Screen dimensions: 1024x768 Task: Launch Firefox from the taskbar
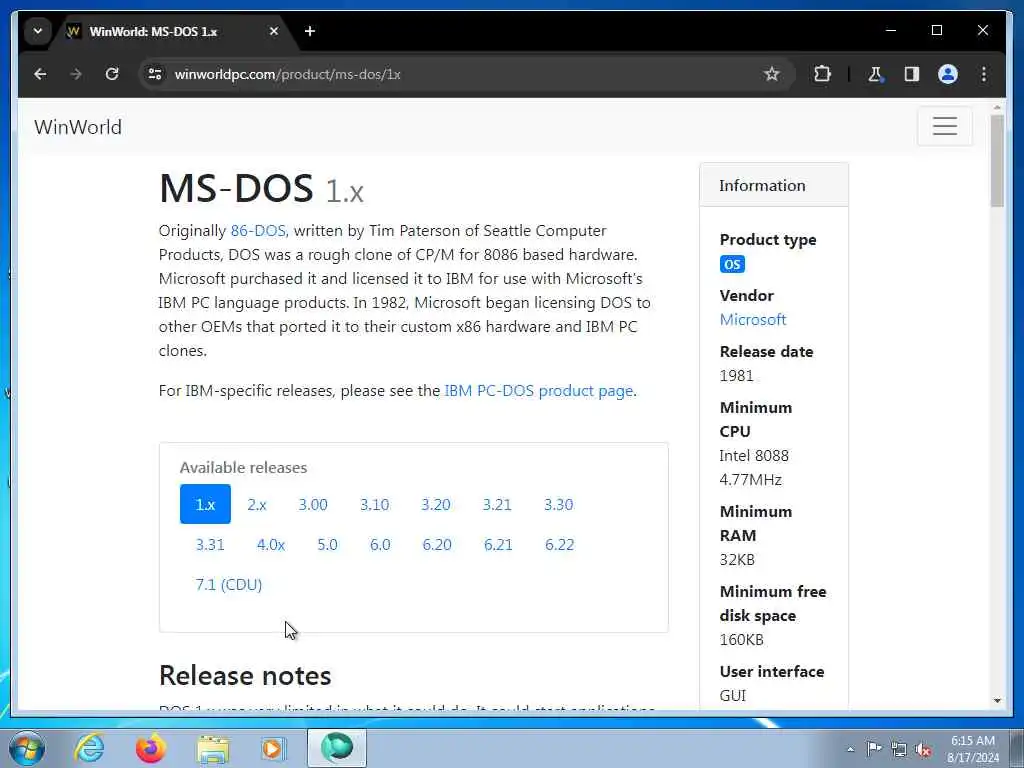(x=151, y=748)
